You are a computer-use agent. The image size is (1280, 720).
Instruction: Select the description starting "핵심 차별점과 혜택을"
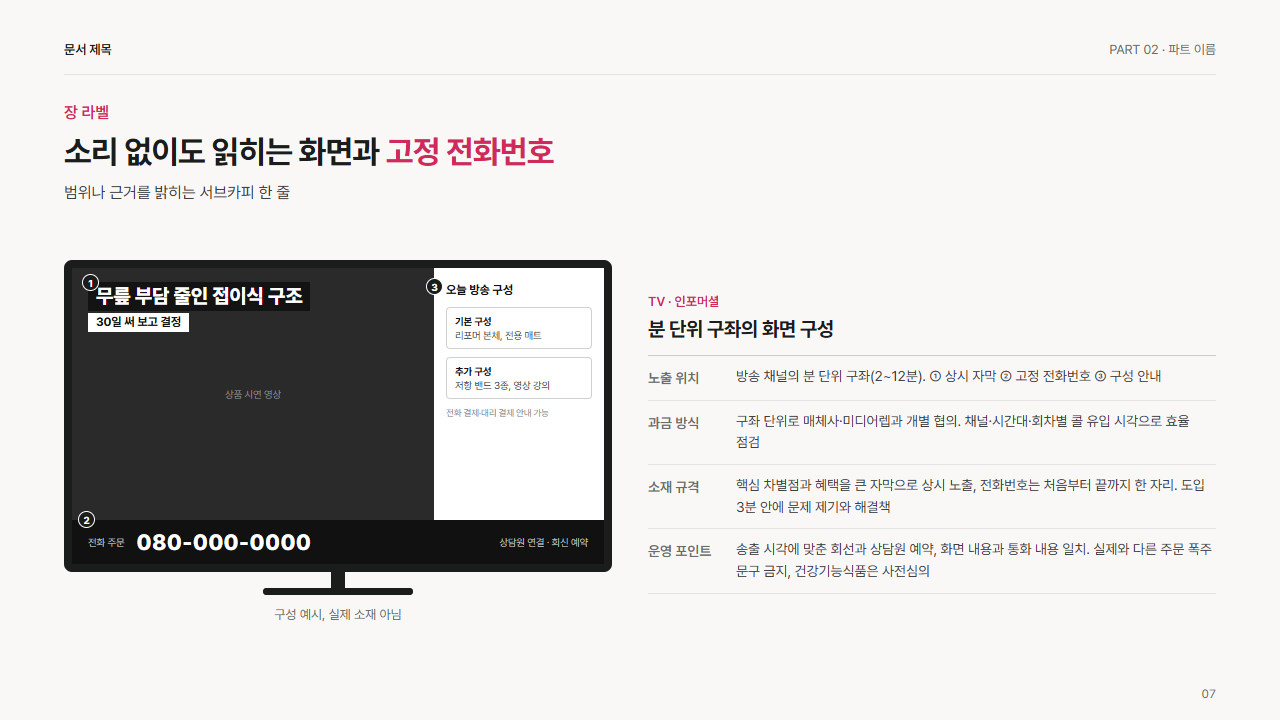pos(970,496)
